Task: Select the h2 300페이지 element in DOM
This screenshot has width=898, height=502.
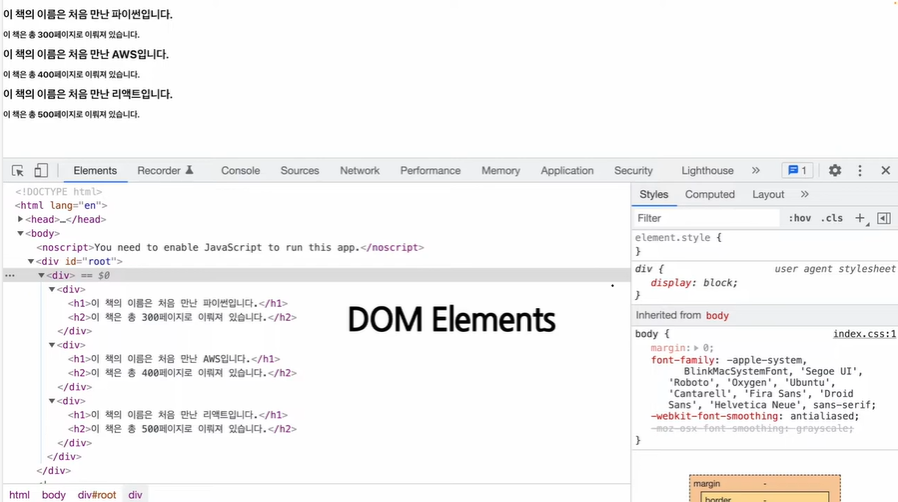Action: click(182, 317)
